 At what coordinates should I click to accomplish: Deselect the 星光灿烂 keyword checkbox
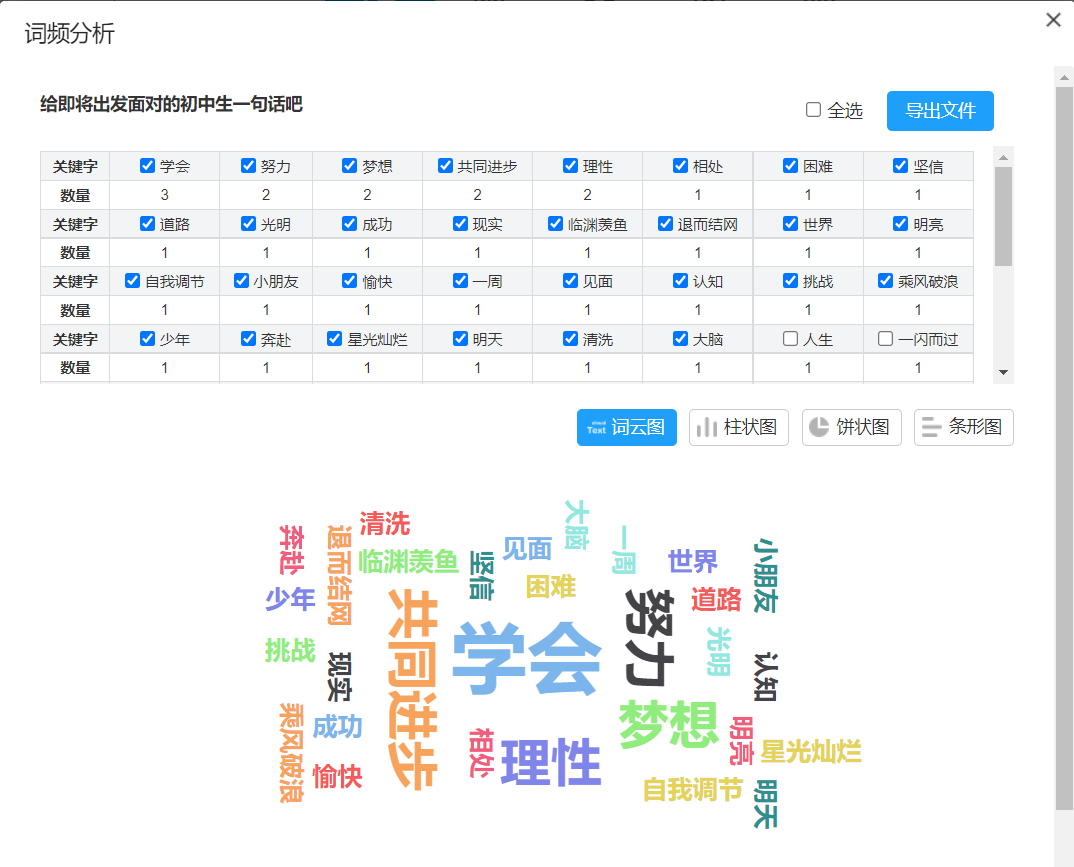coord(335,339)
